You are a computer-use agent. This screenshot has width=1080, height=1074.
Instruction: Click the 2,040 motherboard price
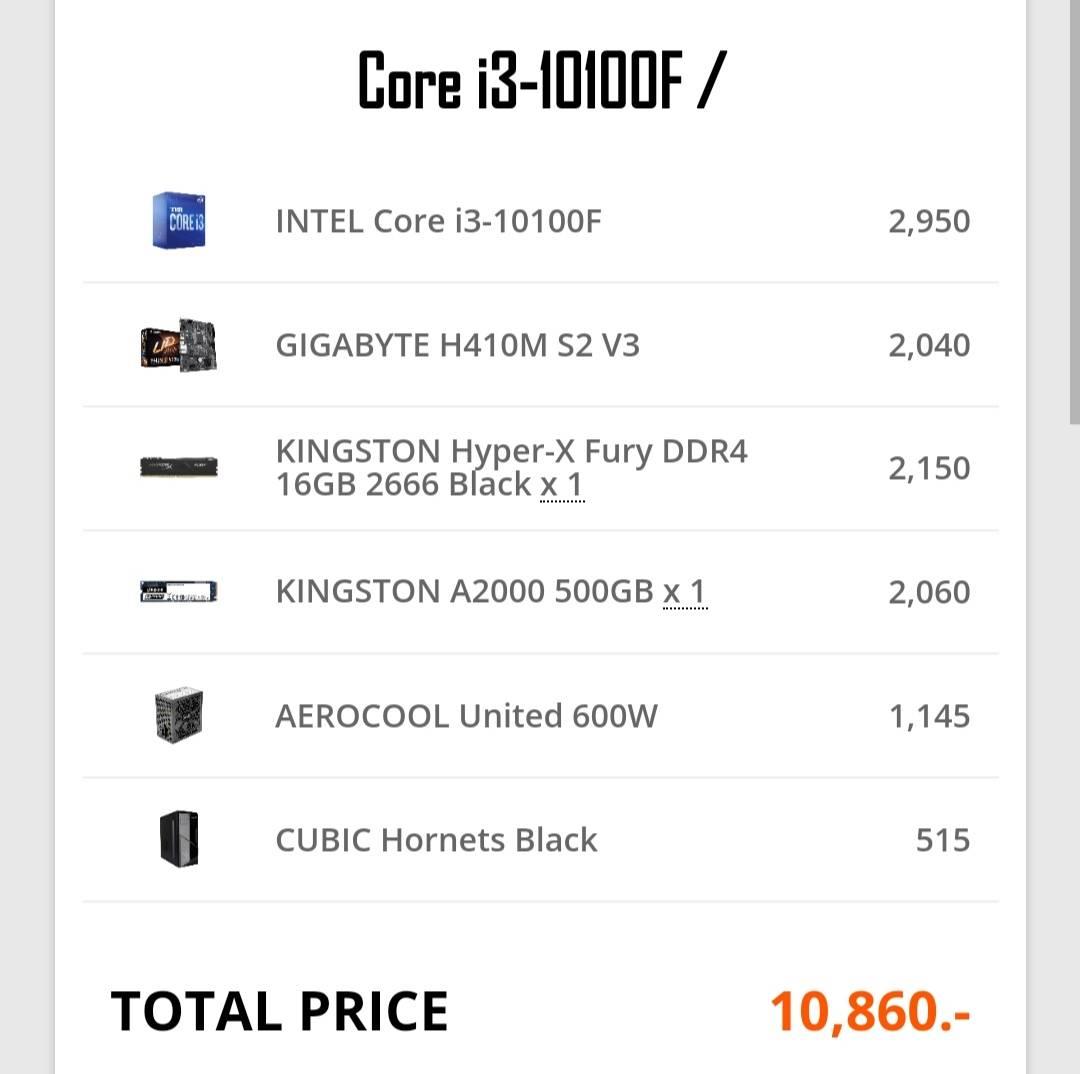929,345
